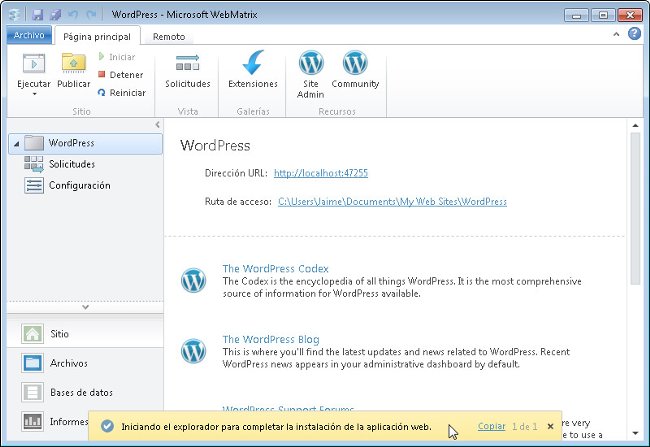This screenshot has width=650, height=447.
Task: Select WordPress in the site tree
Action: click(85, 143)
